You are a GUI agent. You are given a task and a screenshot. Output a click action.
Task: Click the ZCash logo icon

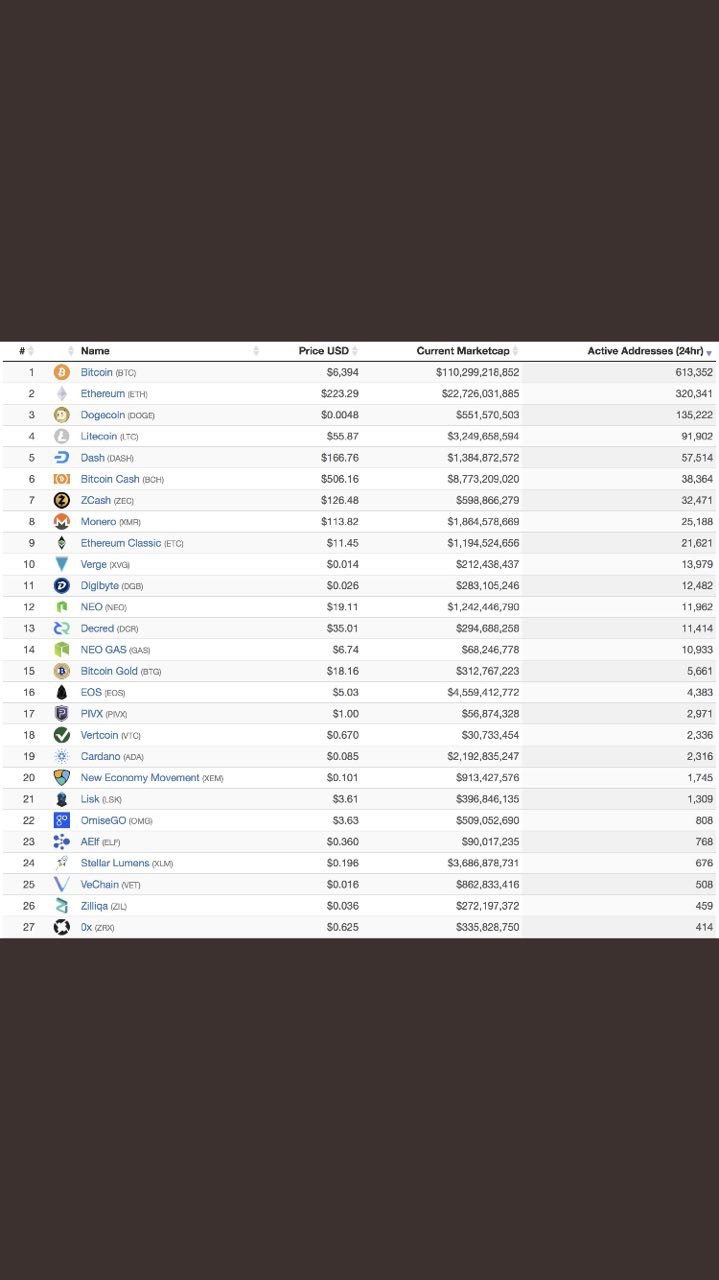coord(61,500)
